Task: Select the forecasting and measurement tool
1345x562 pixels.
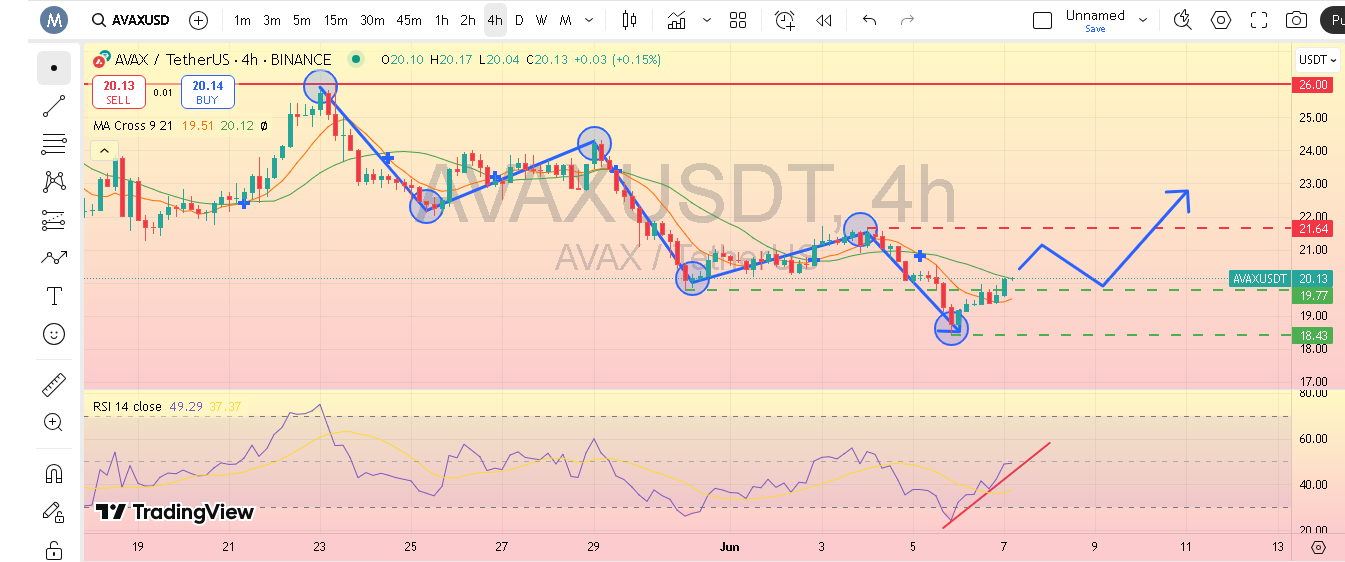Action: pos(54,219)
